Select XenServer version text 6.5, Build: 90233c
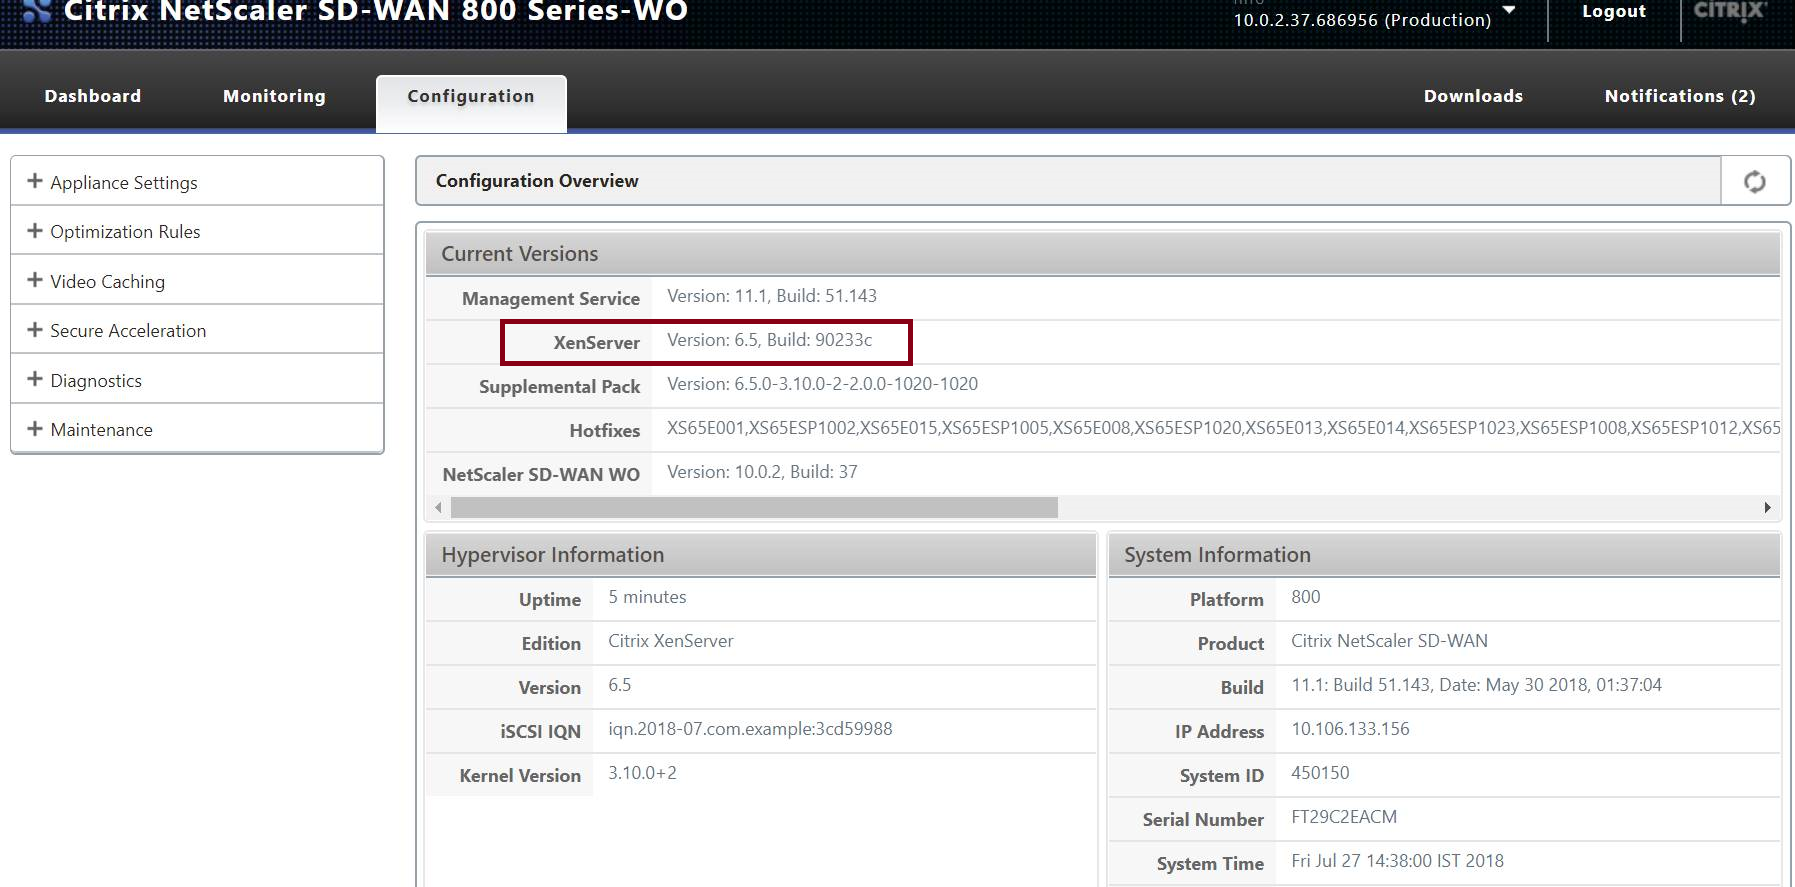The image size is (1795, 887). [x=769, y=340]
